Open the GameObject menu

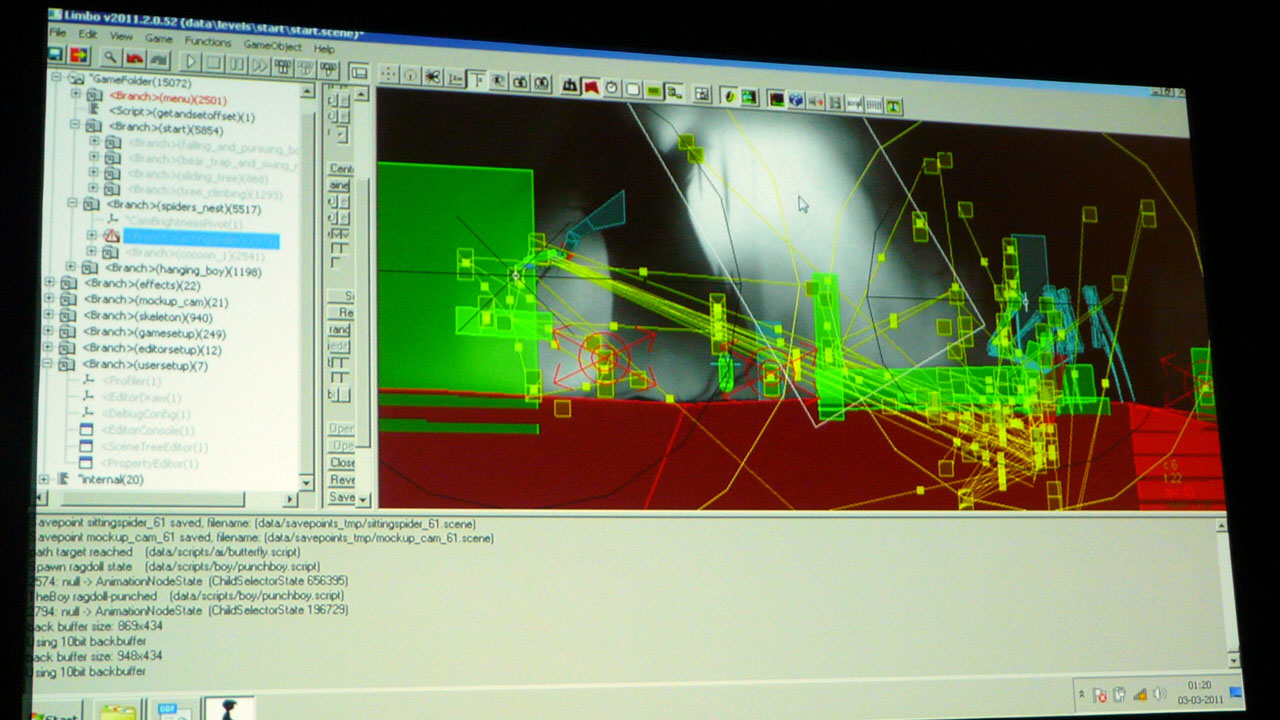click(x=272, y=46)
